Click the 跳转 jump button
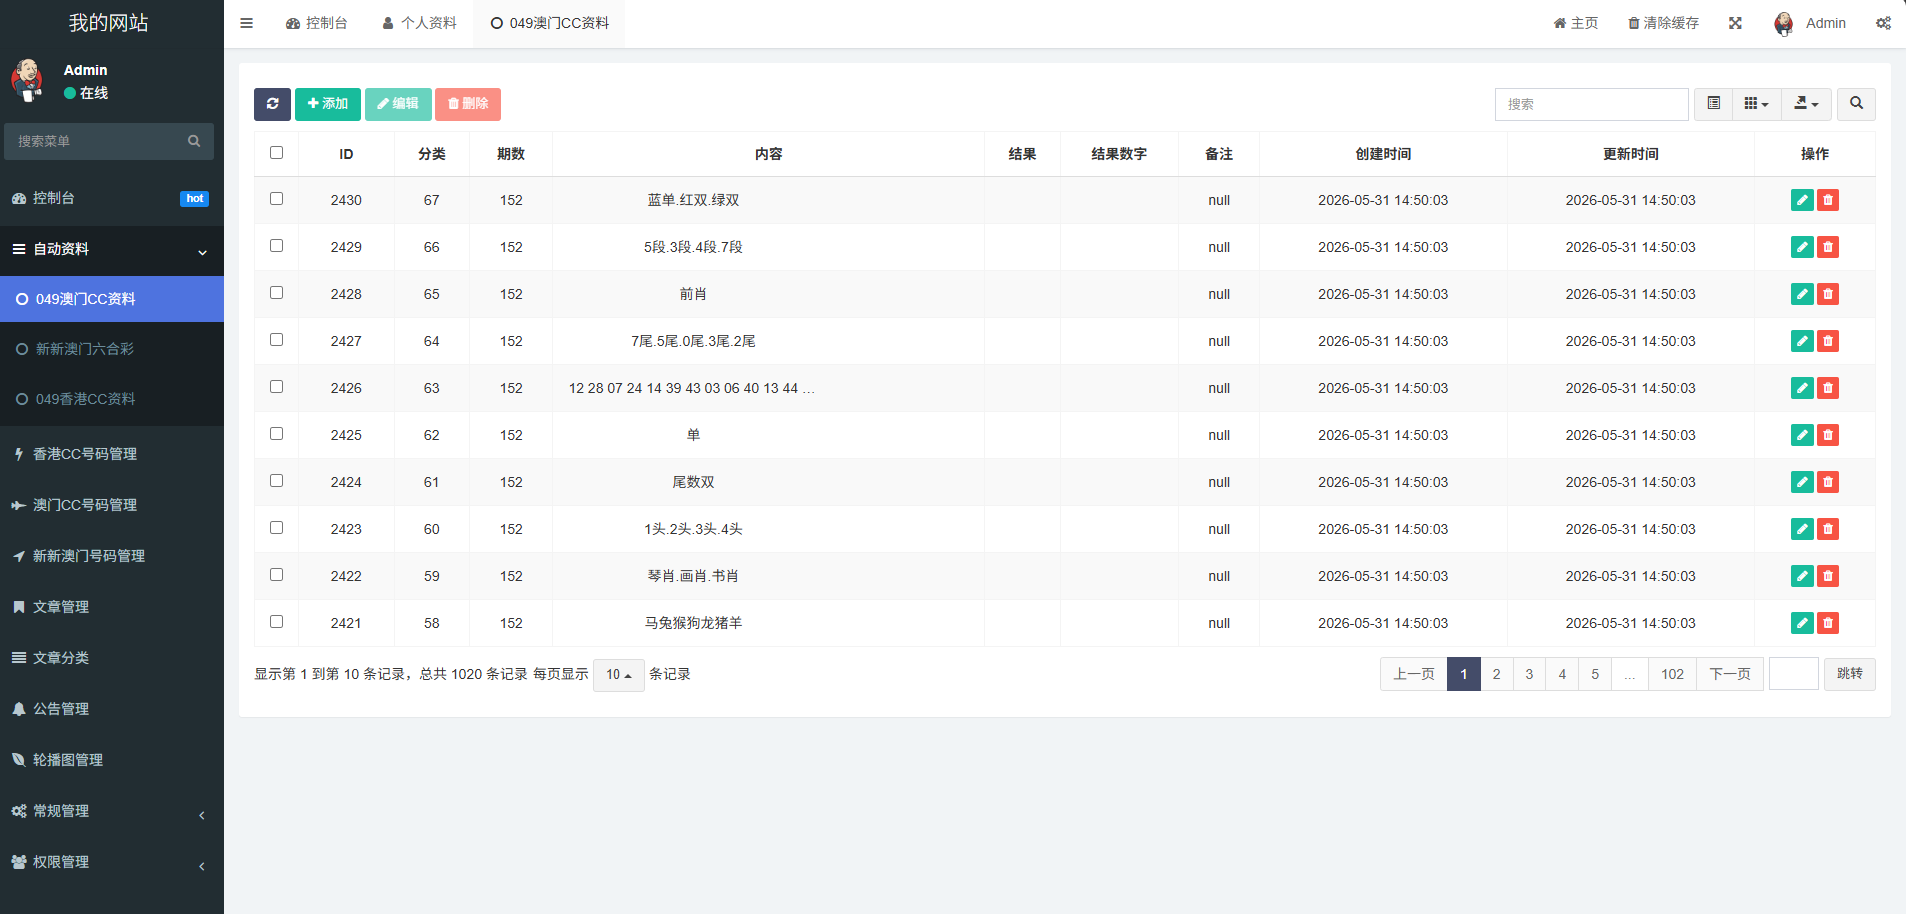1906x914 pixels. 1850,674
